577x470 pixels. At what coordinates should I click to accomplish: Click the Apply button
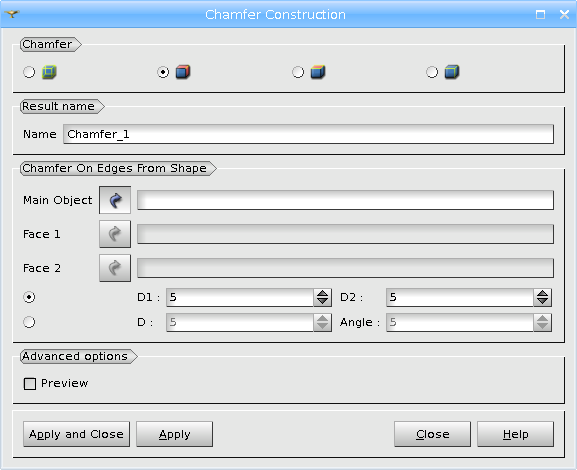(x=174, y=434)
